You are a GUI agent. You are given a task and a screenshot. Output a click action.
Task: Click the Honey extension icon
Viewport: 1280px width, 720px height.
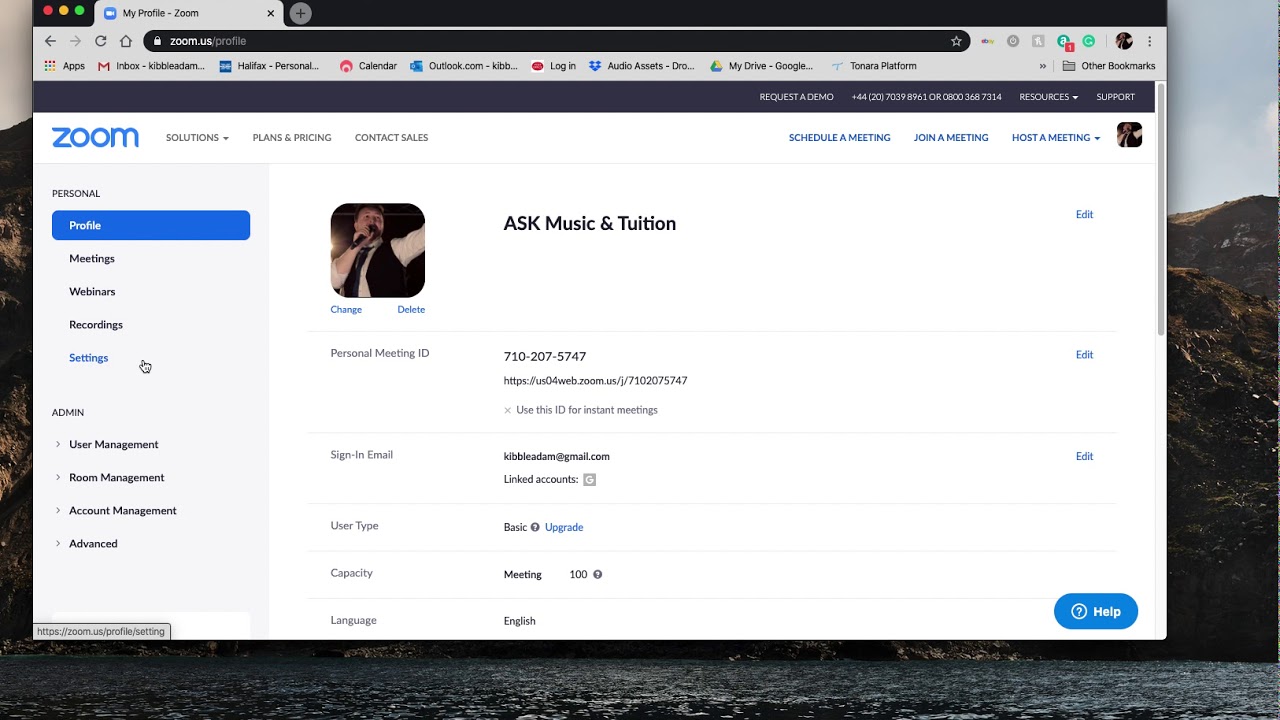coord(1038,41)
